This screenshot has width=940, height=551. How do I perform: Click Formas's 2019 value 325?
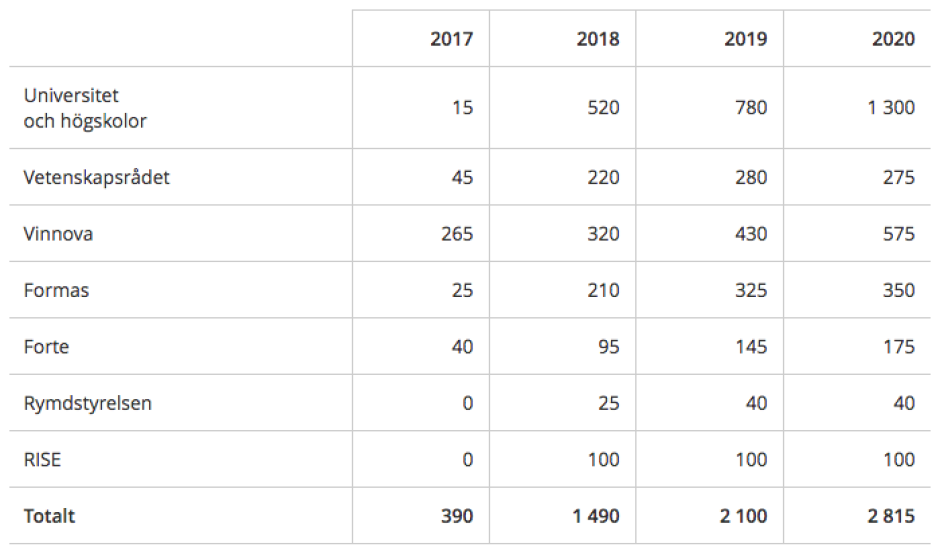pos(751,291)
